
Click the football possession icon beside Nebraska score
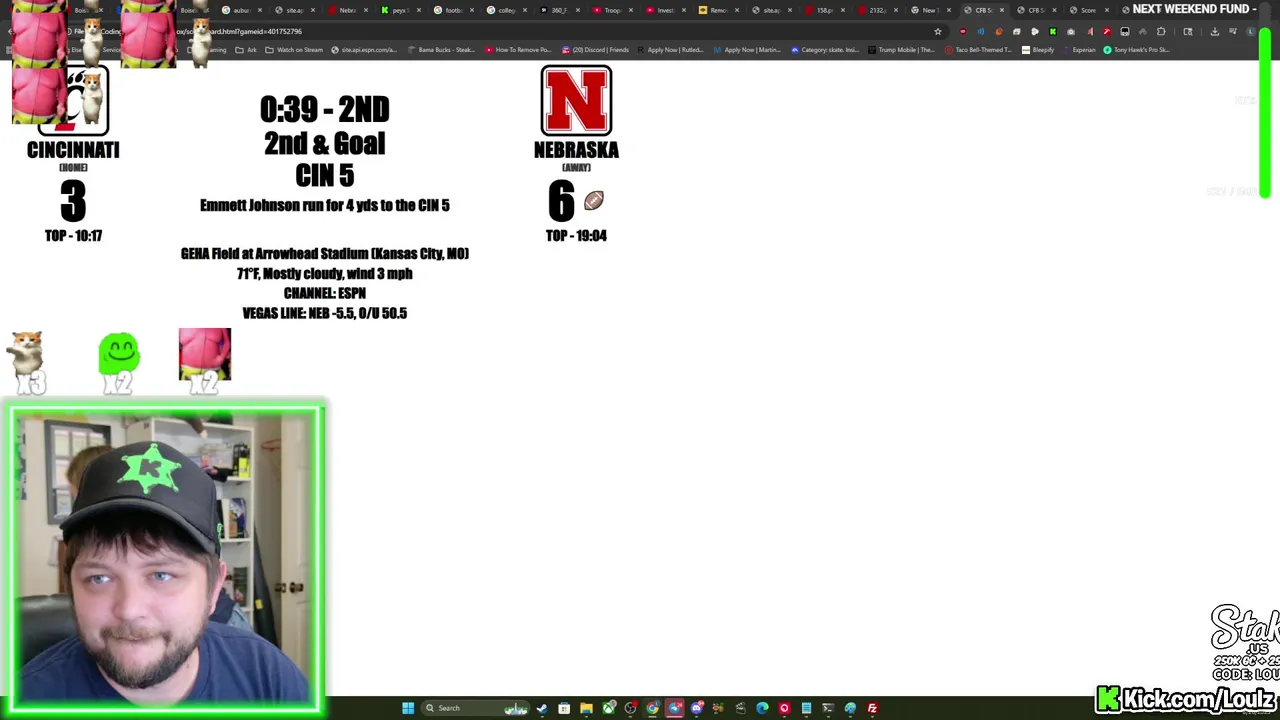click(594, 201)
